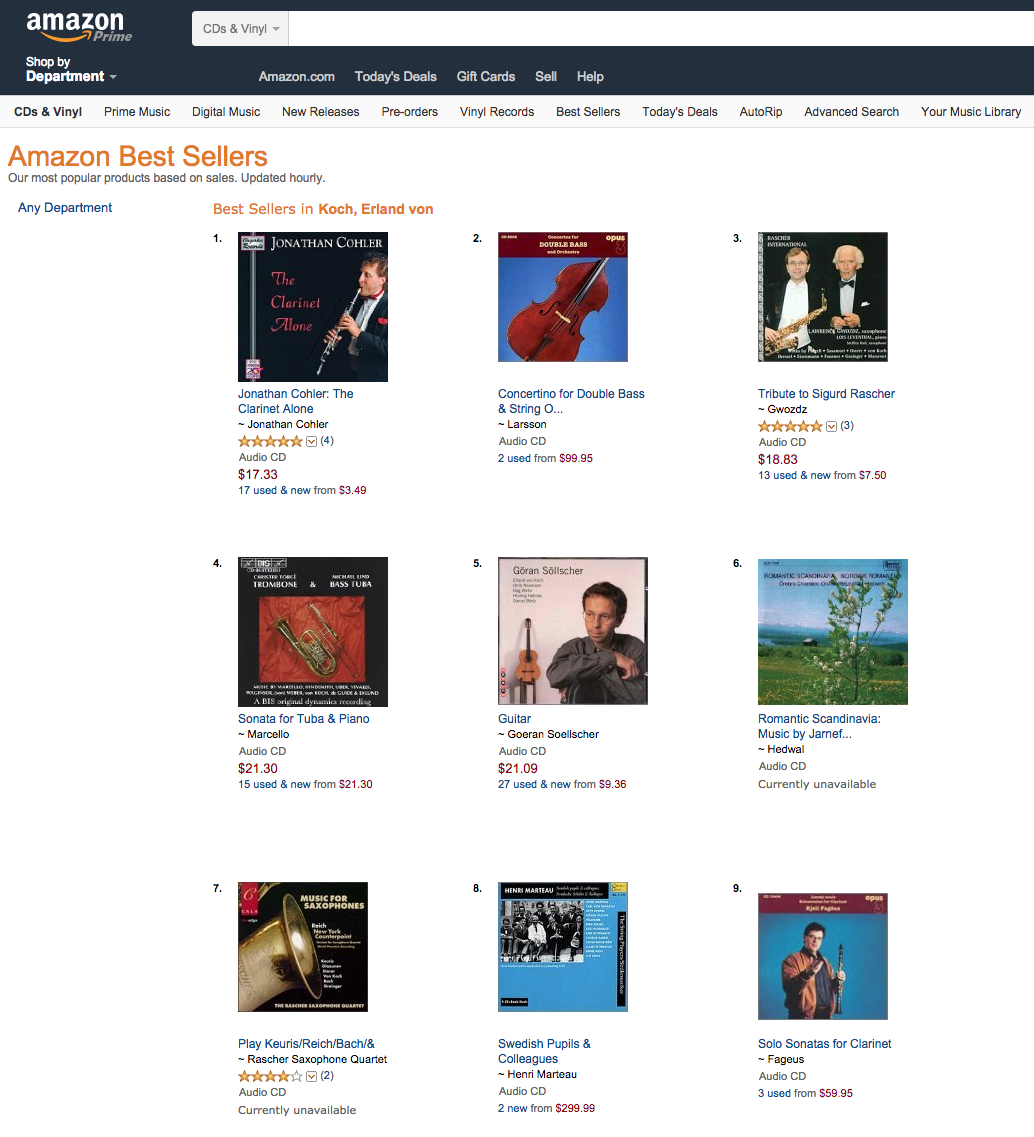Click the star rating of The Clarinet Alone
Viewport: 1034px width, 1137px height.
pos(270,442)
